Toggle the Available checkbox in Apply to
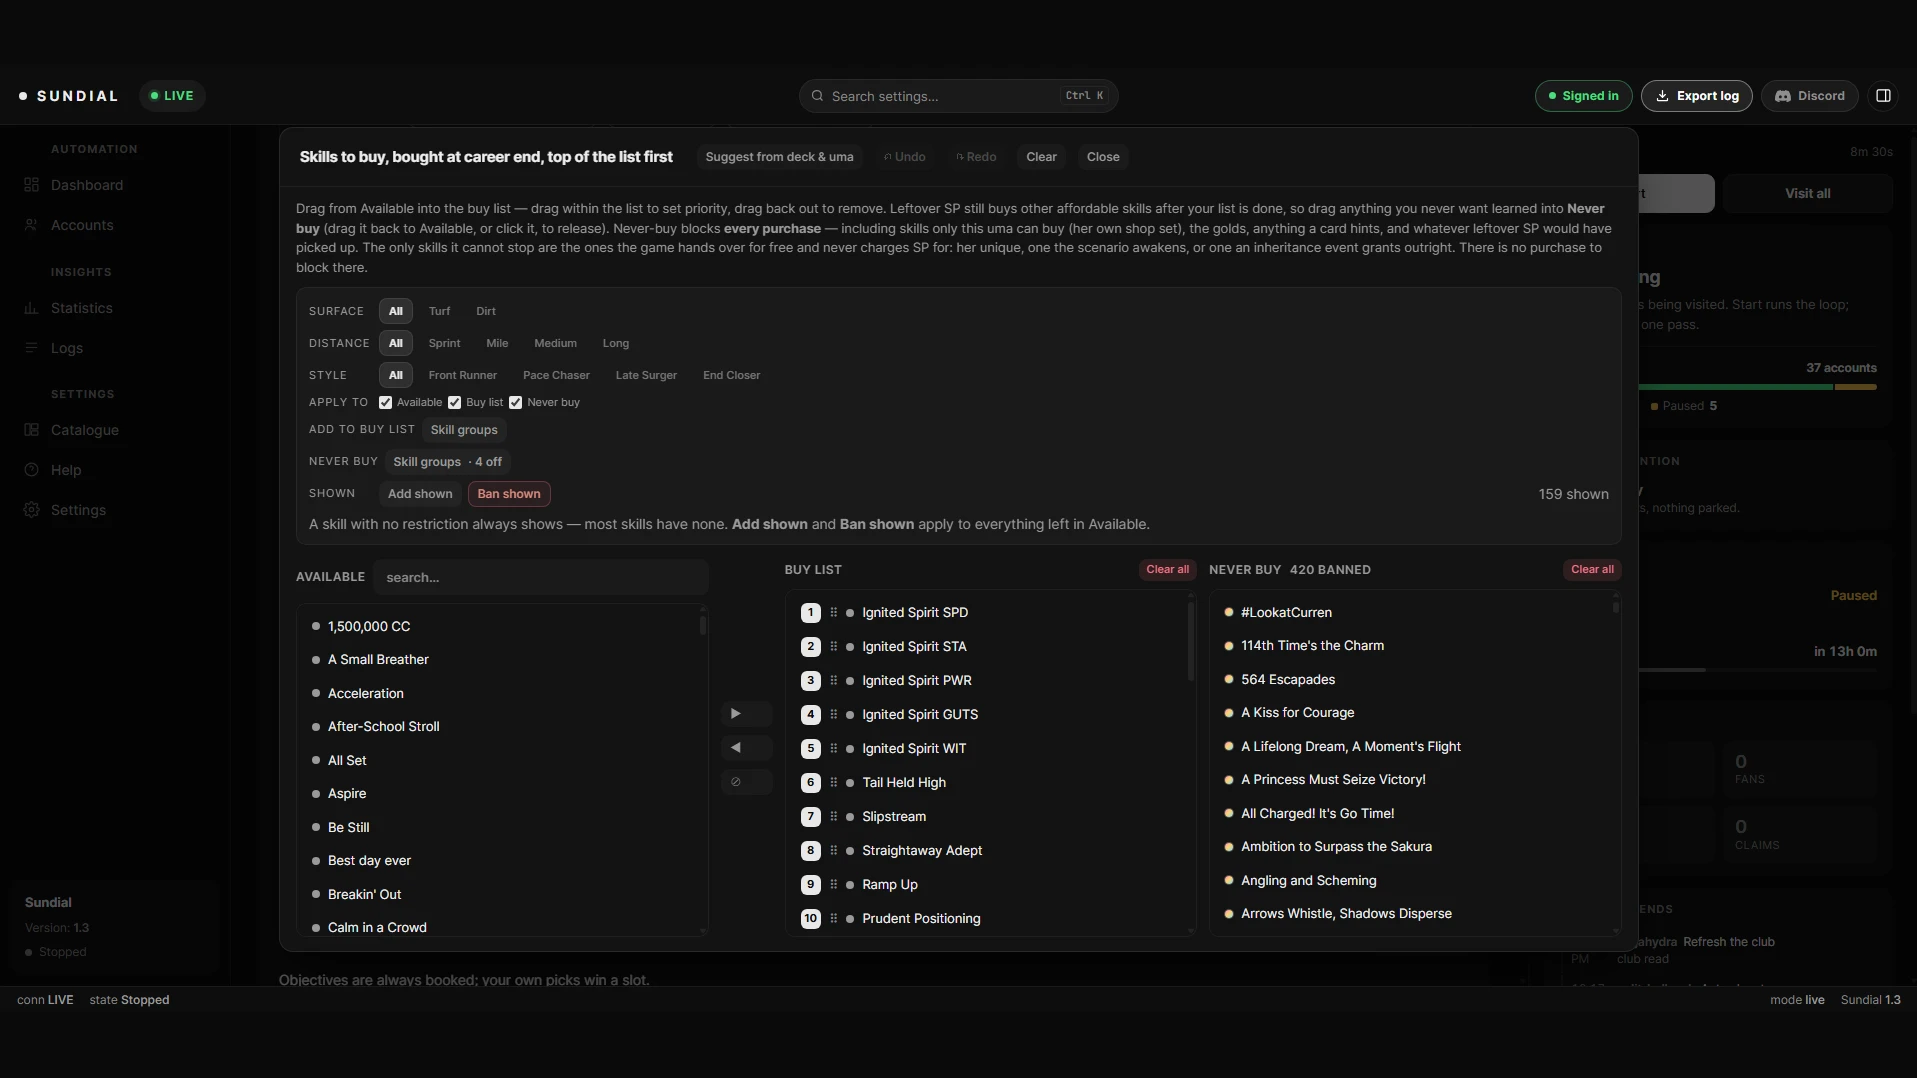This screenshot has height=1078, width=1917. click(x=385, y=402)
